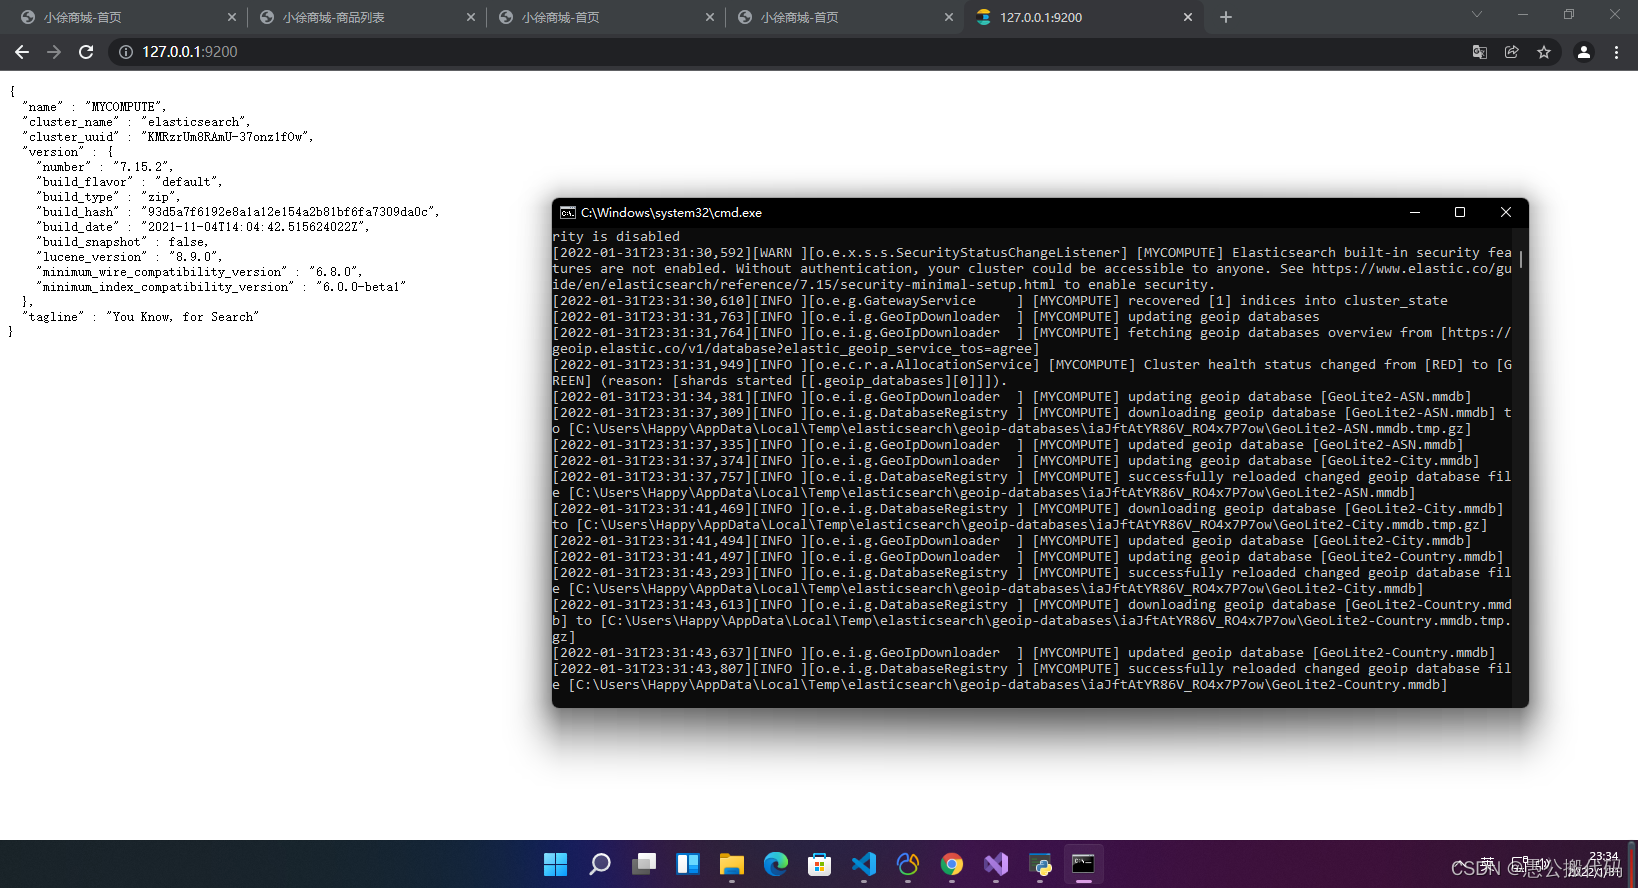The width and height of the screenshot is (1638, 888).
Task: Select the active 127.0.0.1:9200 tab
Action: pyautogui.click(x=1085, y=17)
